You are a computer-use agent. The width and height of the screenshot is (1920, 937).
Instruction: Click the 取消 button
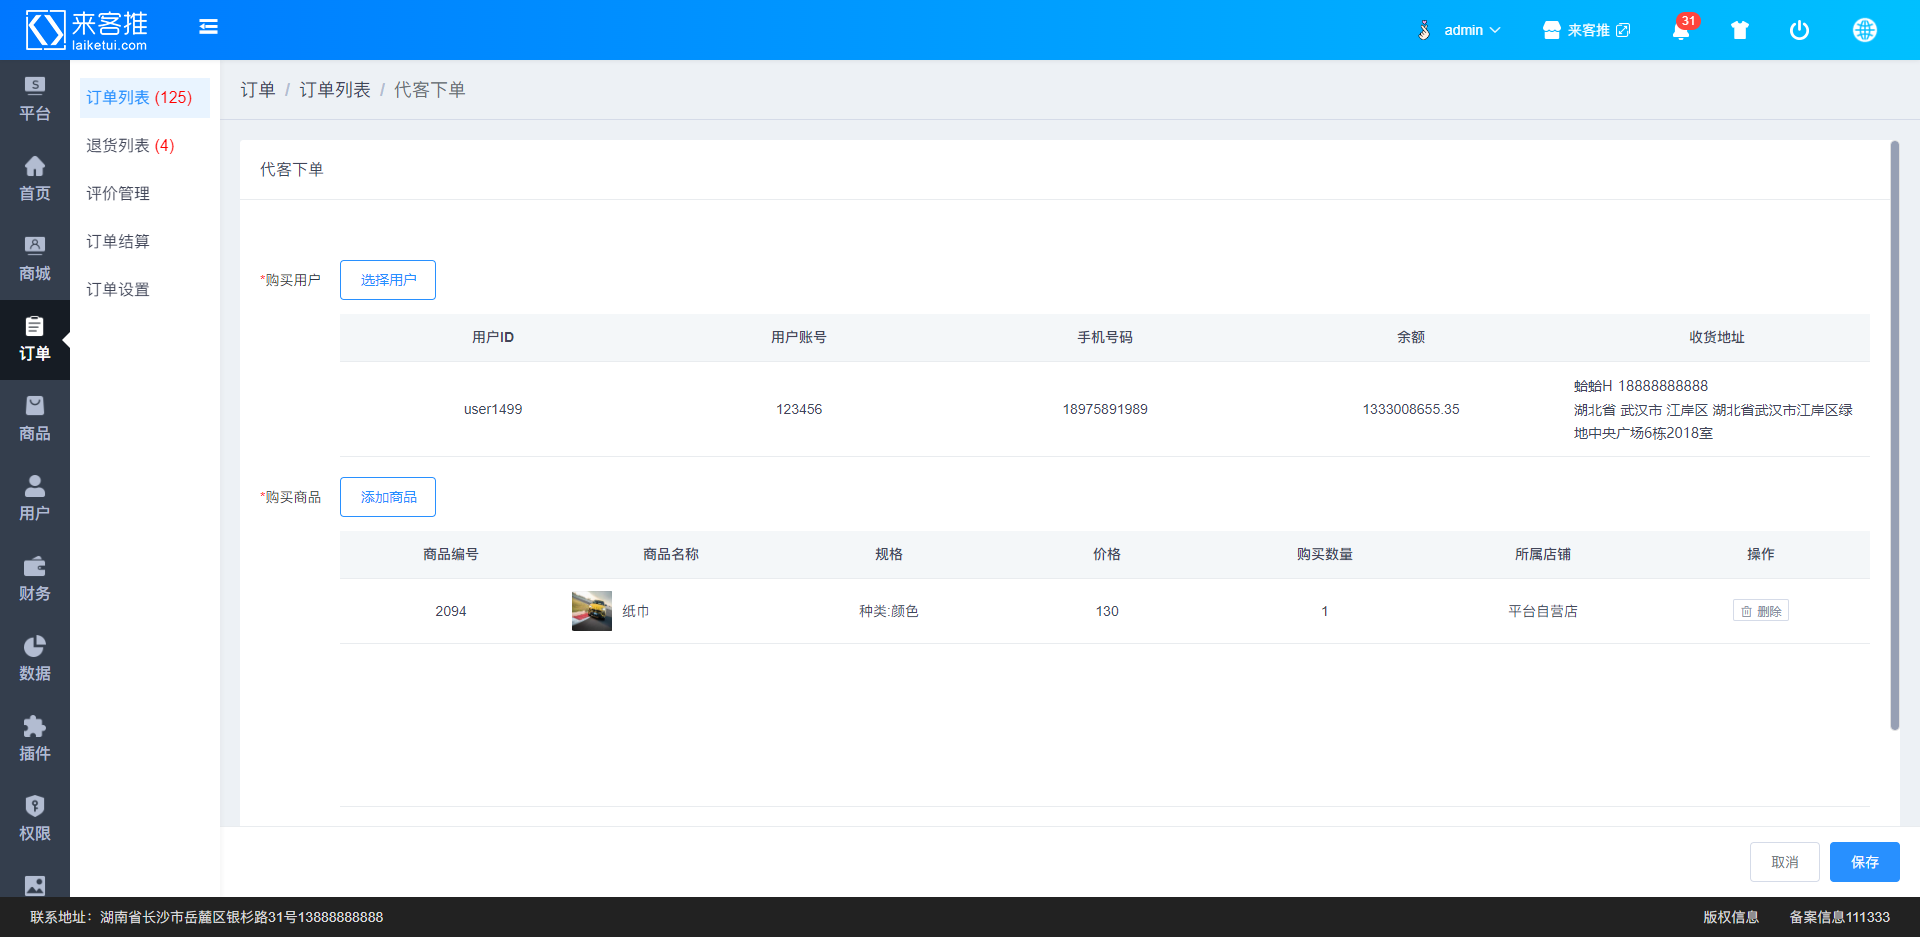coord(1785,862)
